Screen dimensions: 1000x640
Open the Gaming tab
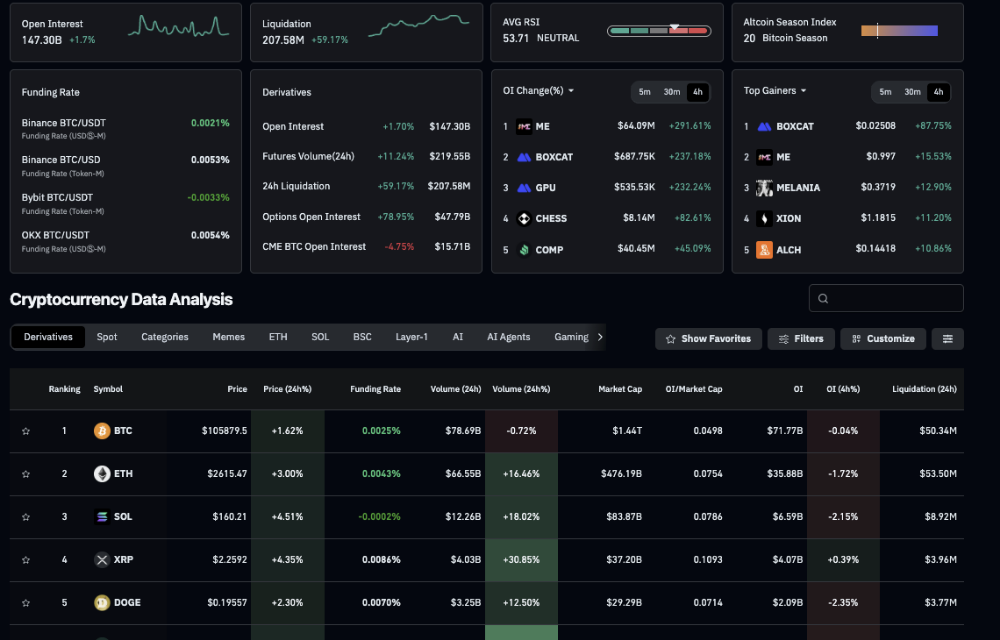point(571,337)
